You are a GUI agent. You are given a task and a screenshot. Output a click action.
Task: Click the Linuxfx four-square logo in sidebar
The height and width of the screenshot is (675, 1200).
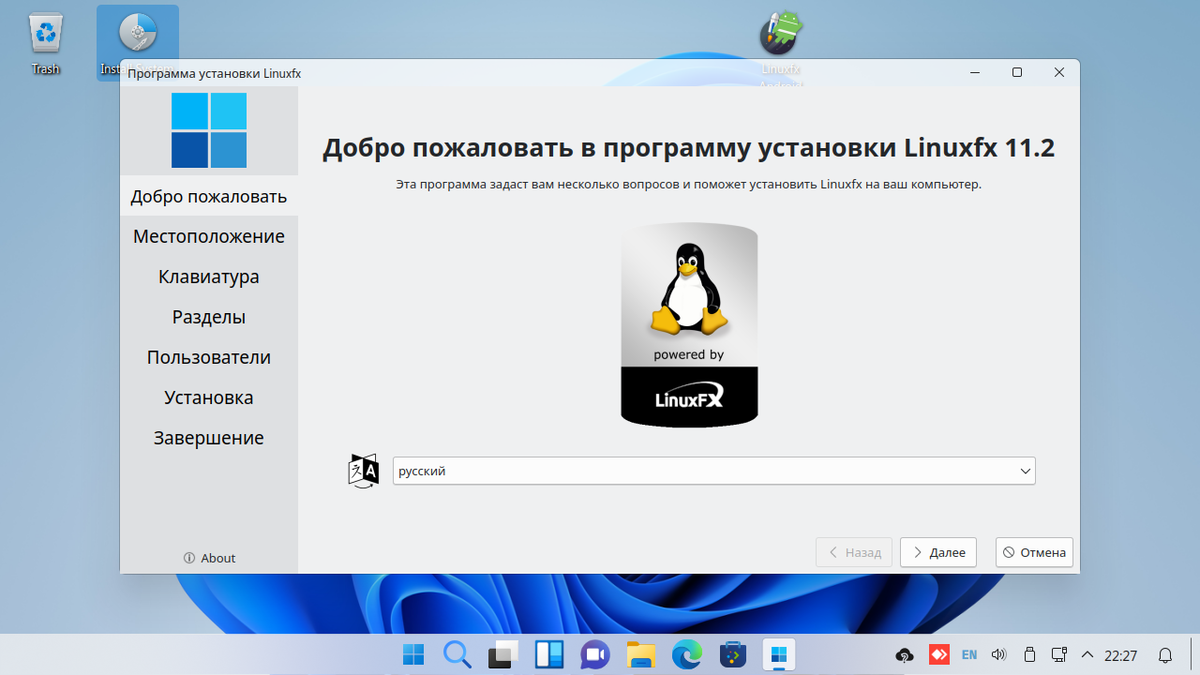(209, 130)
